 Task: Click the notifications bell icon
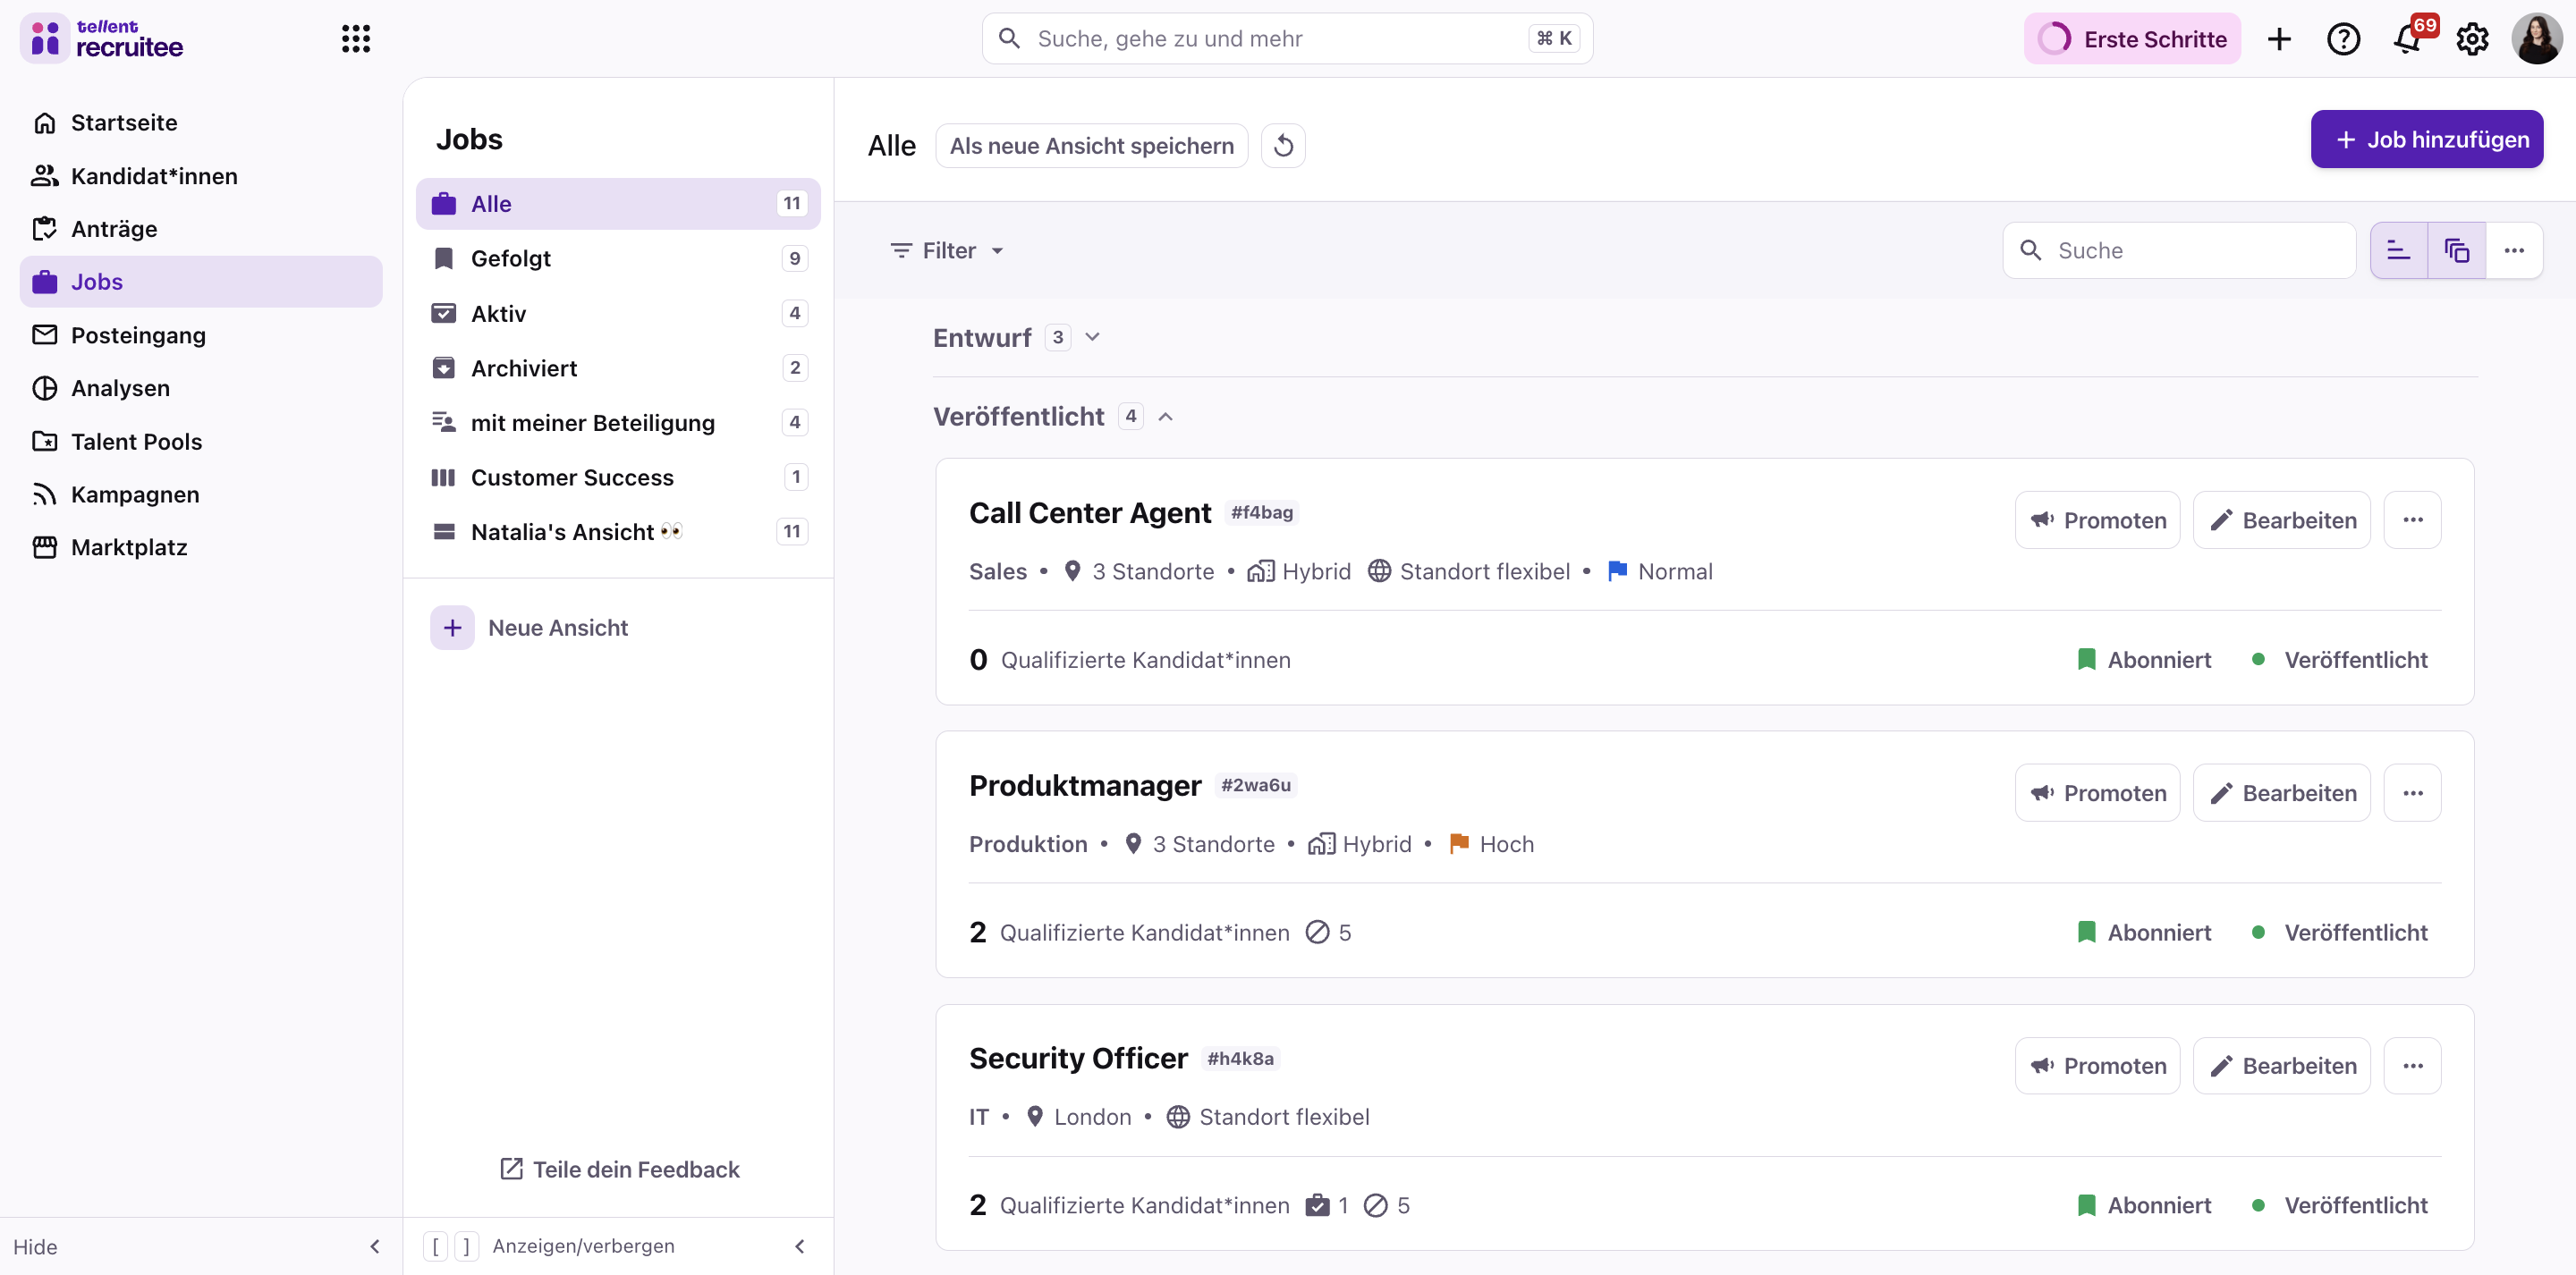coord(2408,39)
